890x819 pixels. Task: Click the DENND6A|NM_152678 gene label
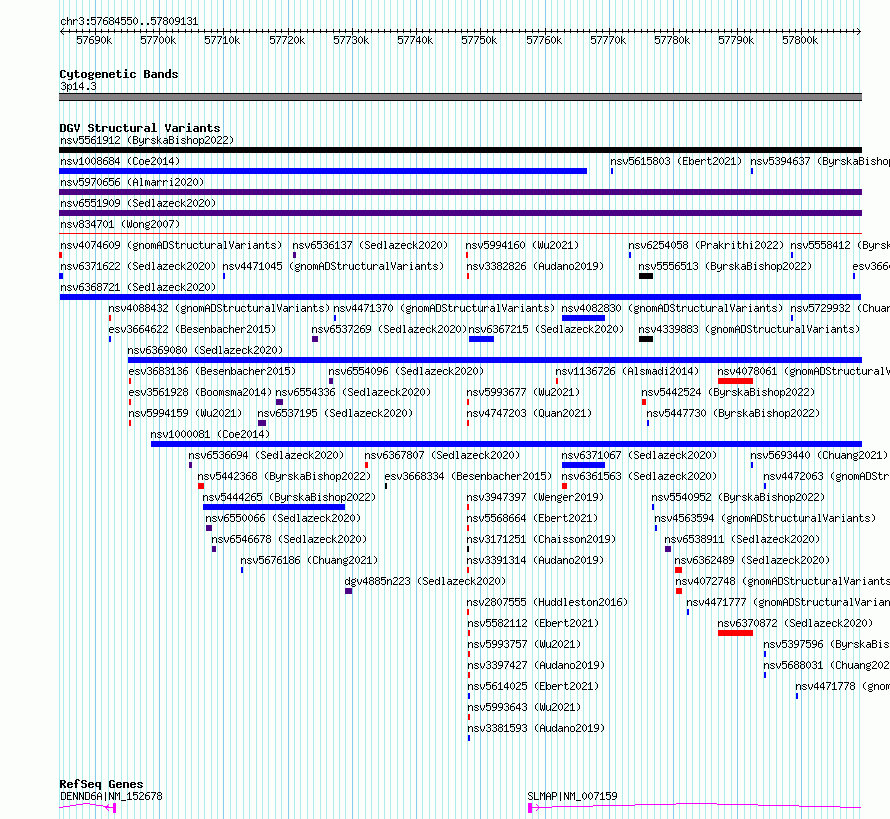(111, 796)
